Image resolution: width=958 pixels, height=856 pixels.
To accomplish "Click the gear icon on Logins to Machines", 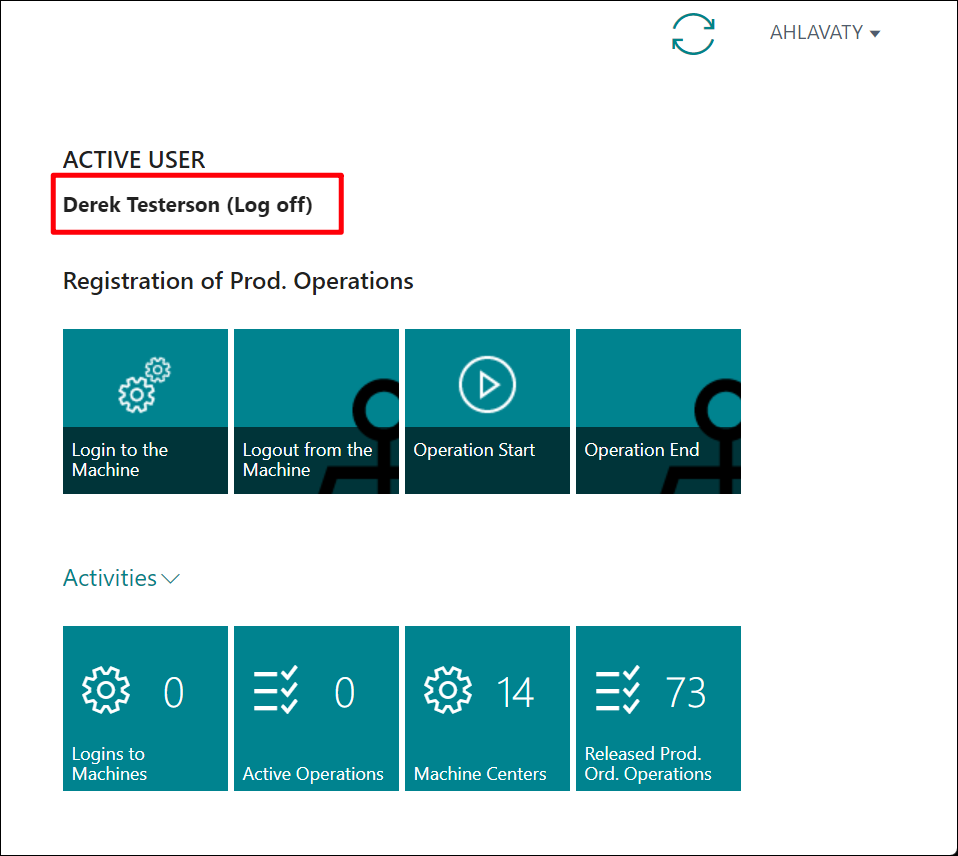I will (x=106, y=690).
